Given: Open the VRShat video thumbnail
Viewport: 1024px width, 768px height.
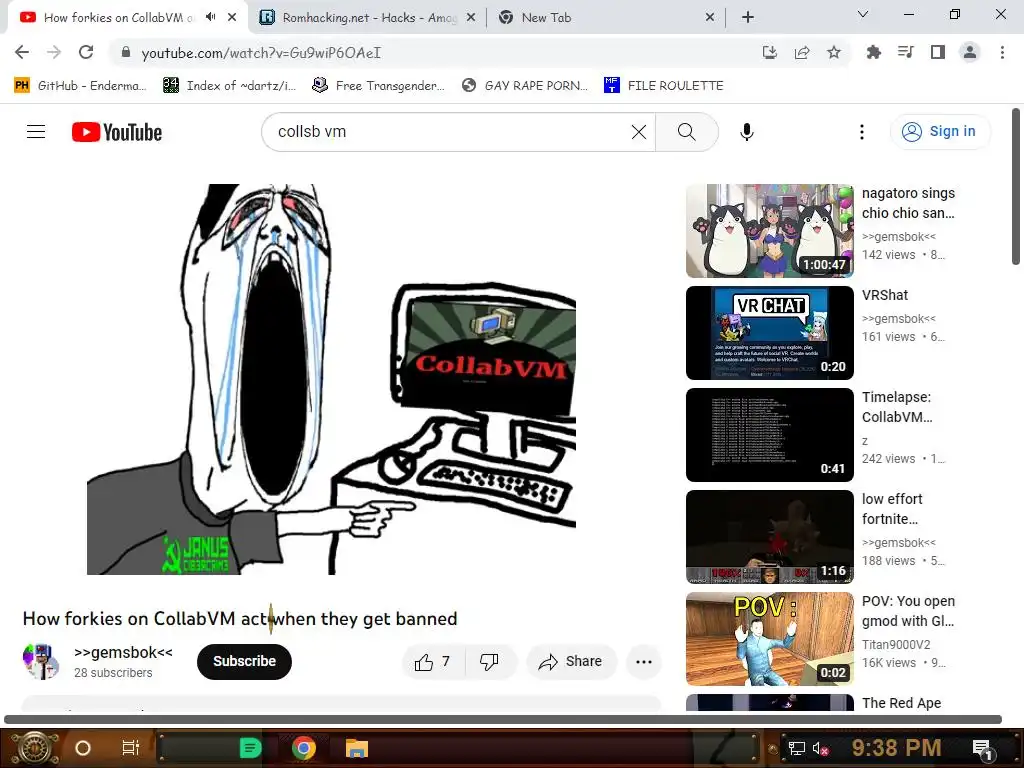Looking at the screenshot, I should pyautogui.click(x=769, y=333).
